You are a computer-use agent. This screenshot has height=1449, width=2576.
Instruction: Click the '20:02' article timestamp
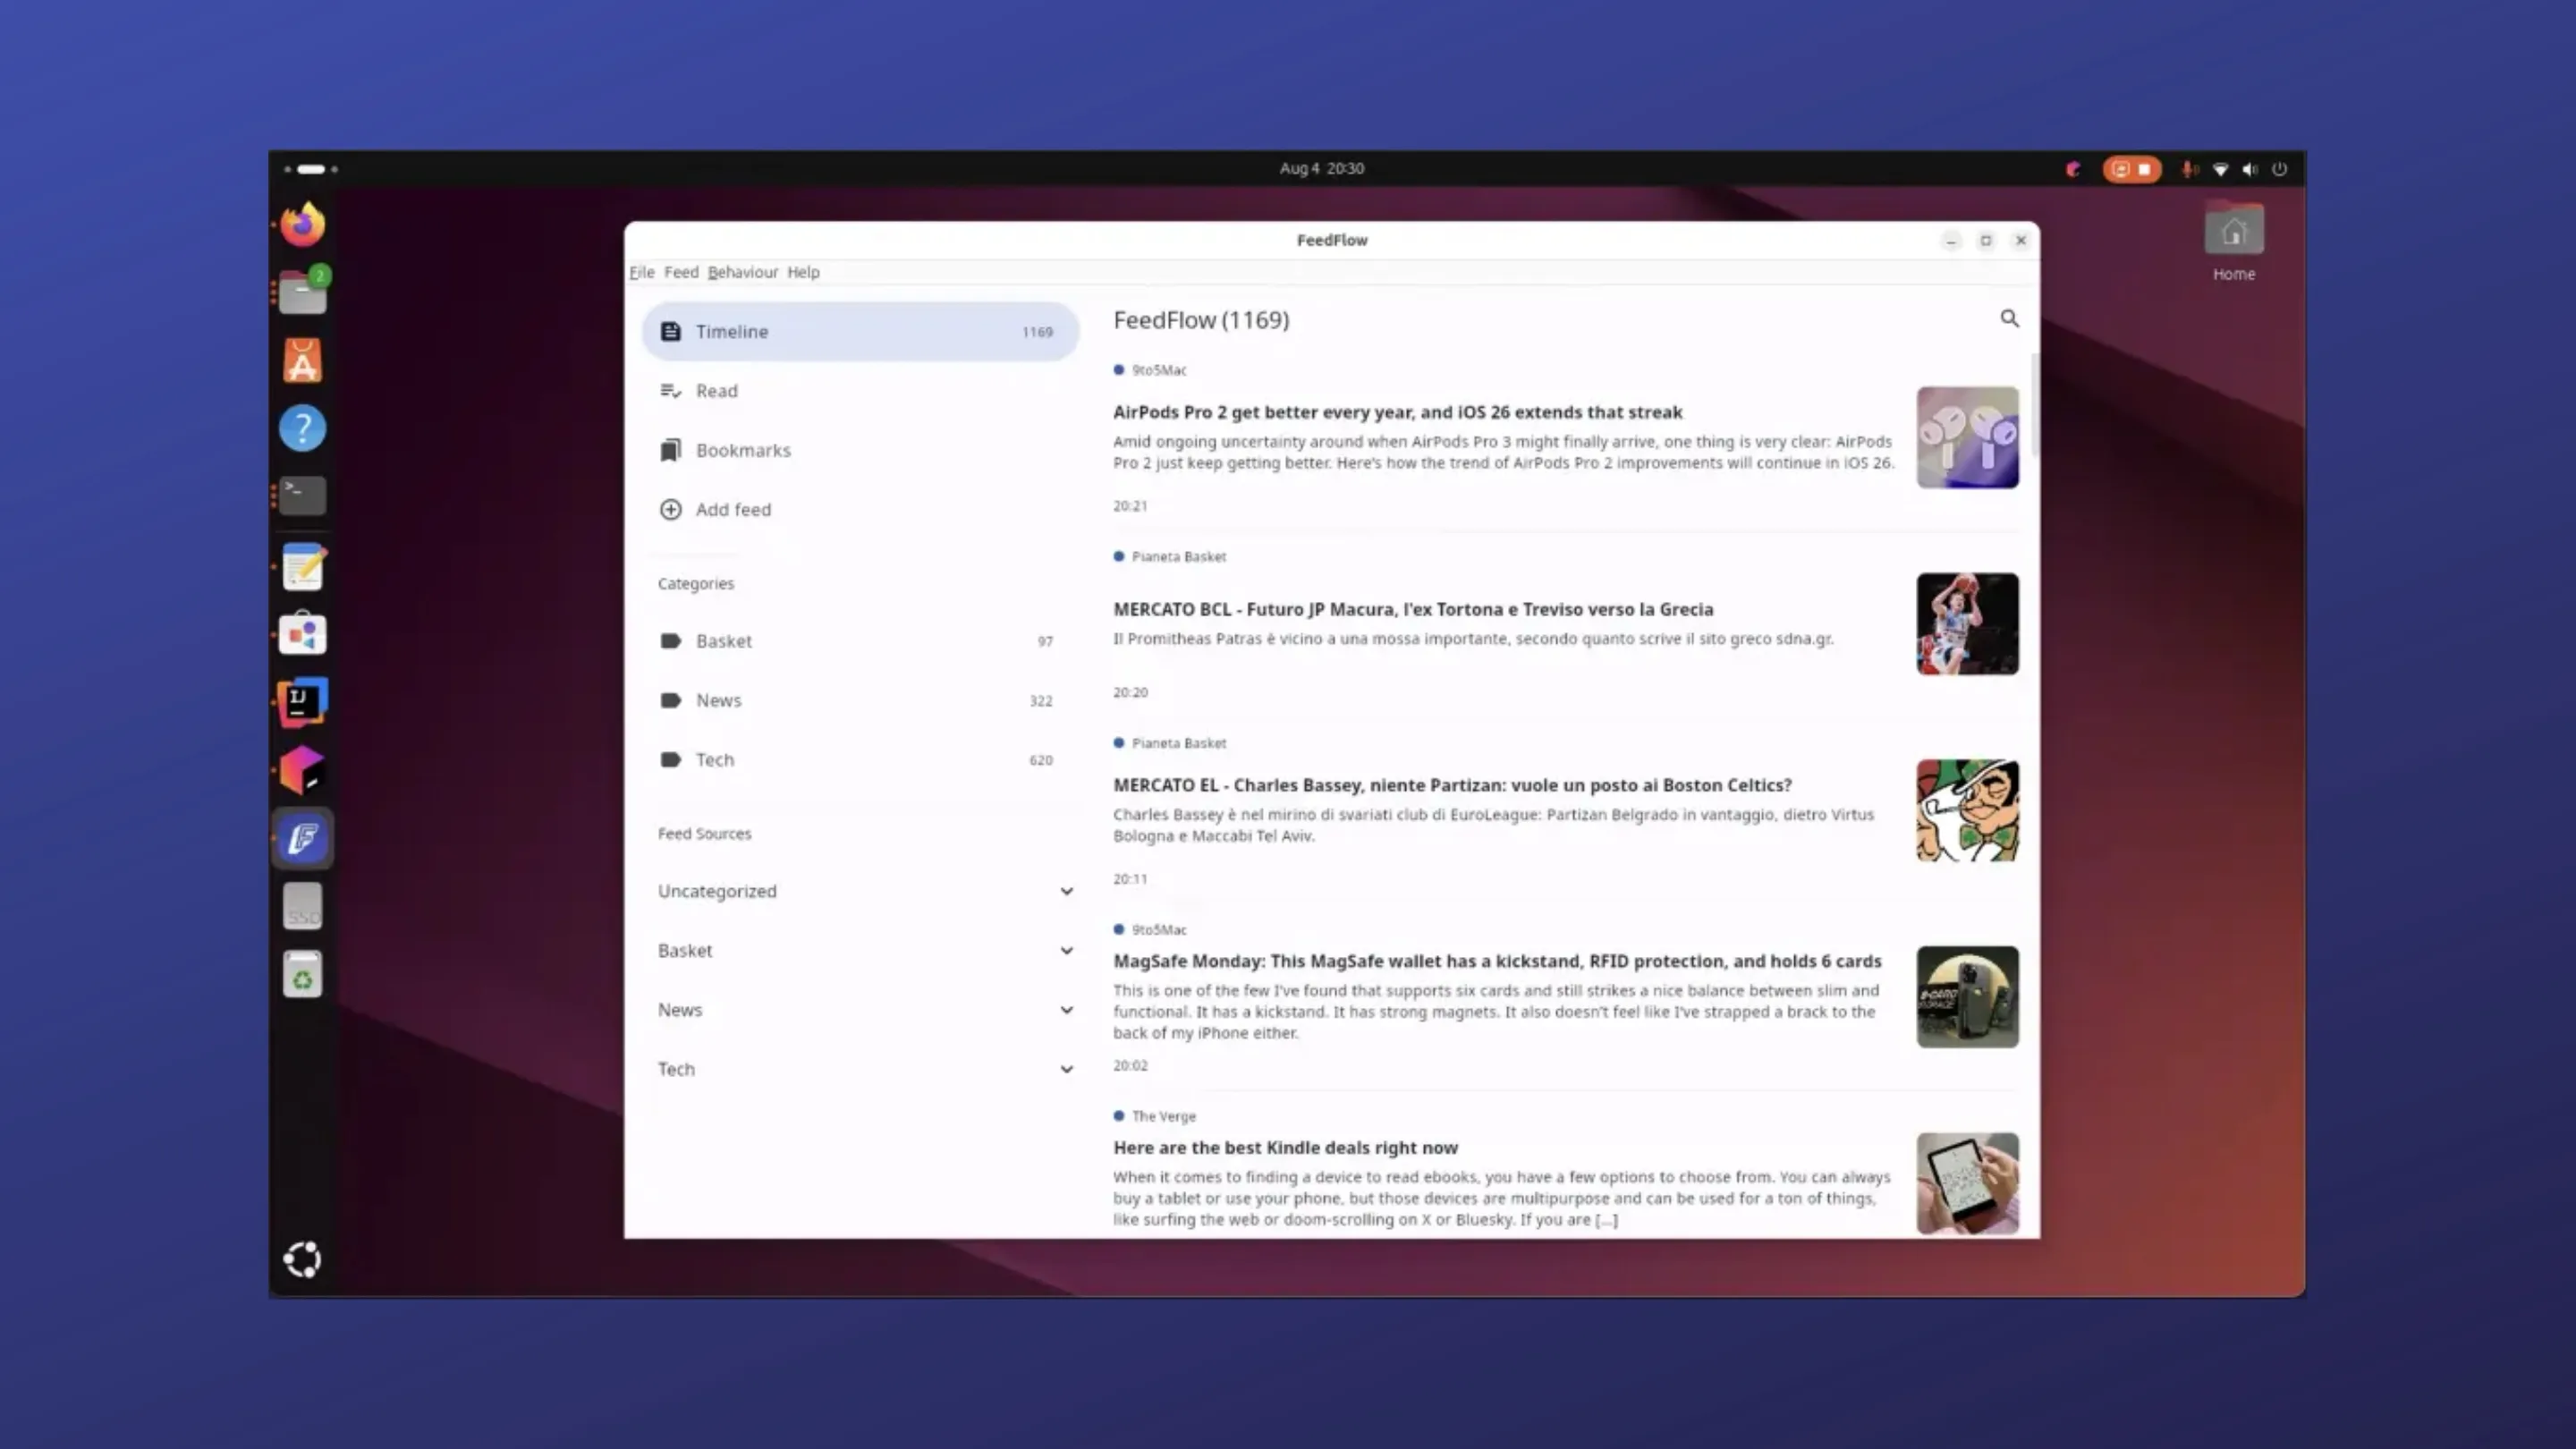(1130, 1066)
